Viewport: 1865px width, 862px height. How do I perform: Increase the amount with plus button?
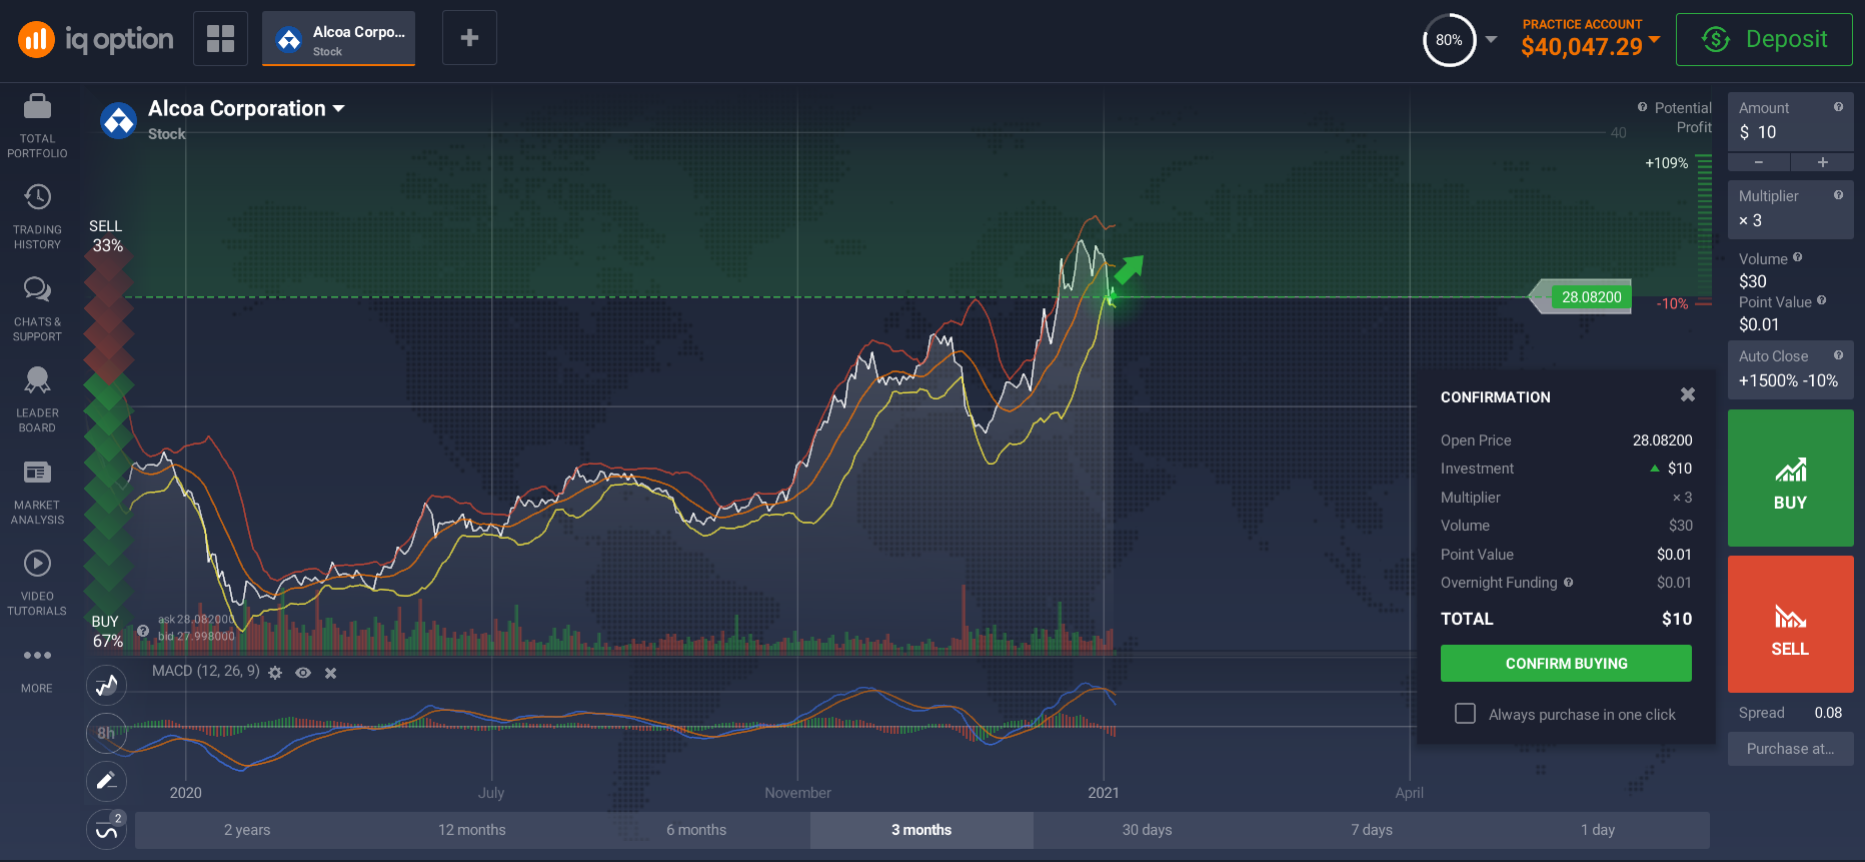(x=1822, y=162)
